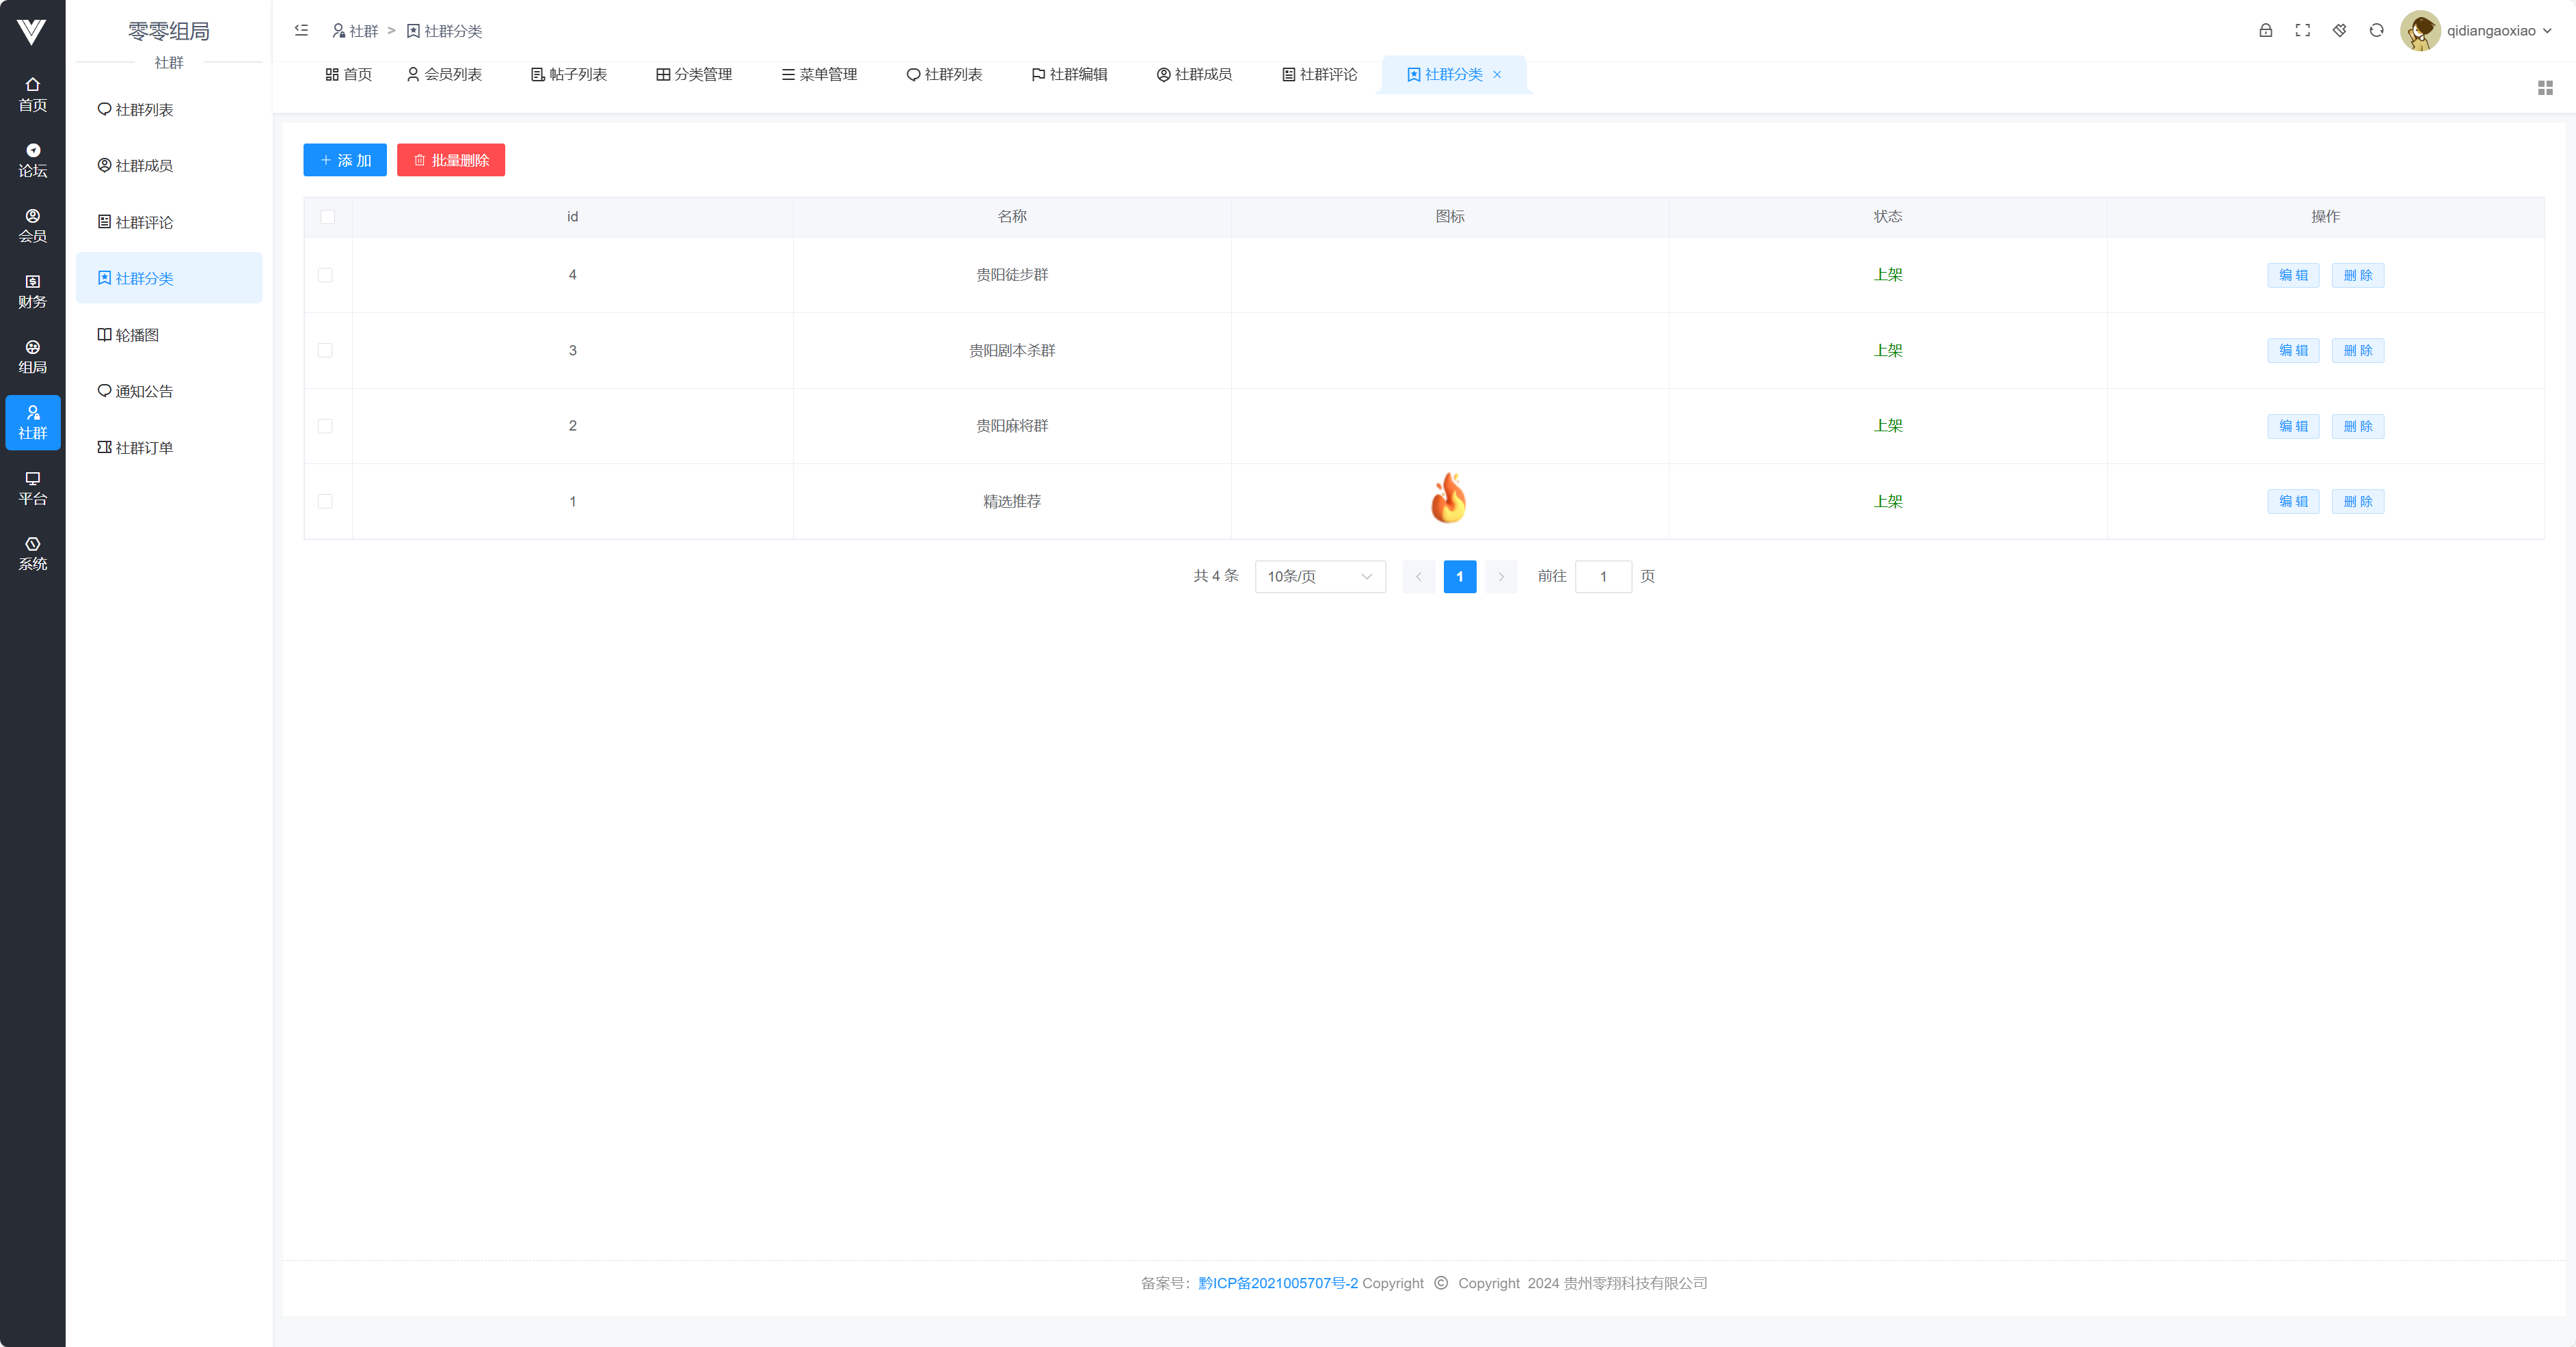Open the 10条/页 page size dropdown
The width and height of the screenshot is (2576, 1347).
[1319, 576]
